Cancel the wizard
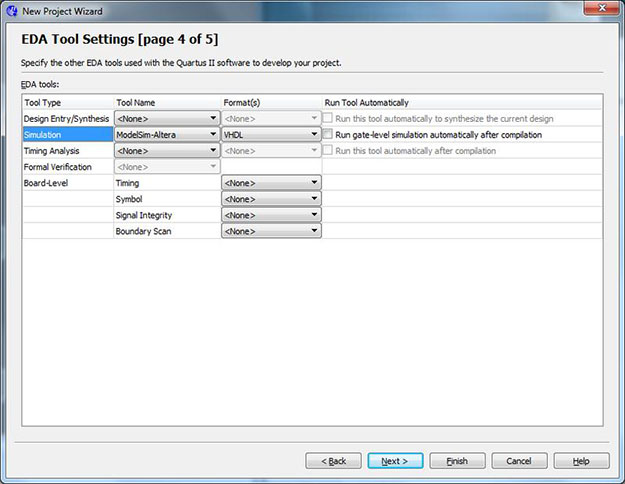The height and width of the screenshot is (484, 625). point(519,461)
